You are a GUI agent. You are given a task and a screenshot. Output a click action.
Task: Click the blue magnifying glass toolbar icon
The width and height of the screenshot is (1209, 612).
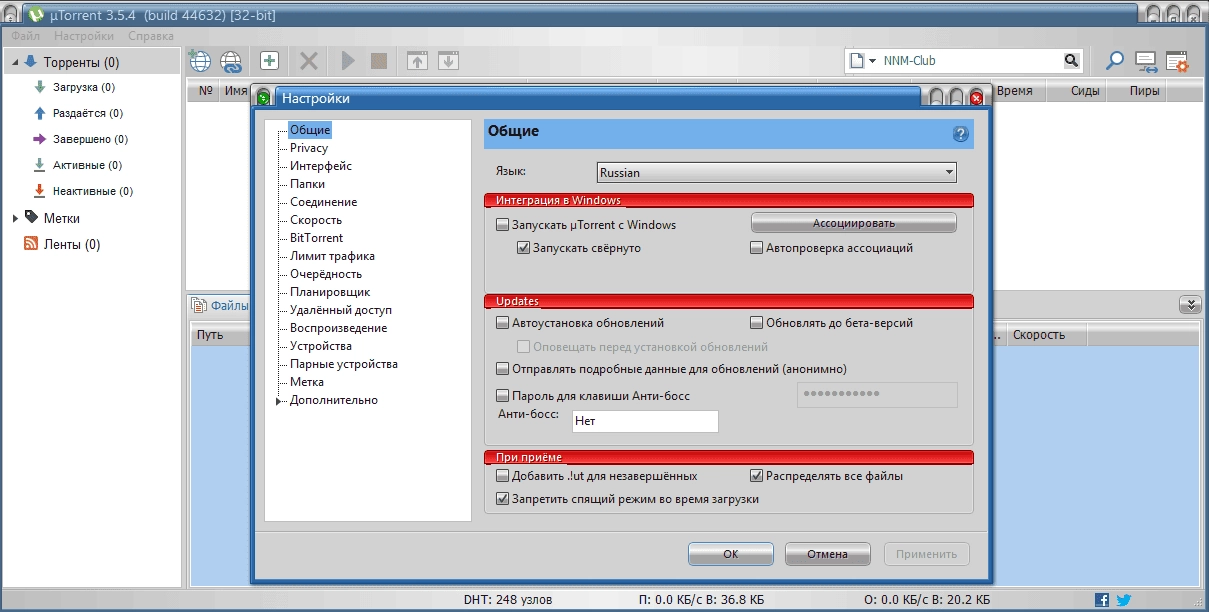(1114, 61)
